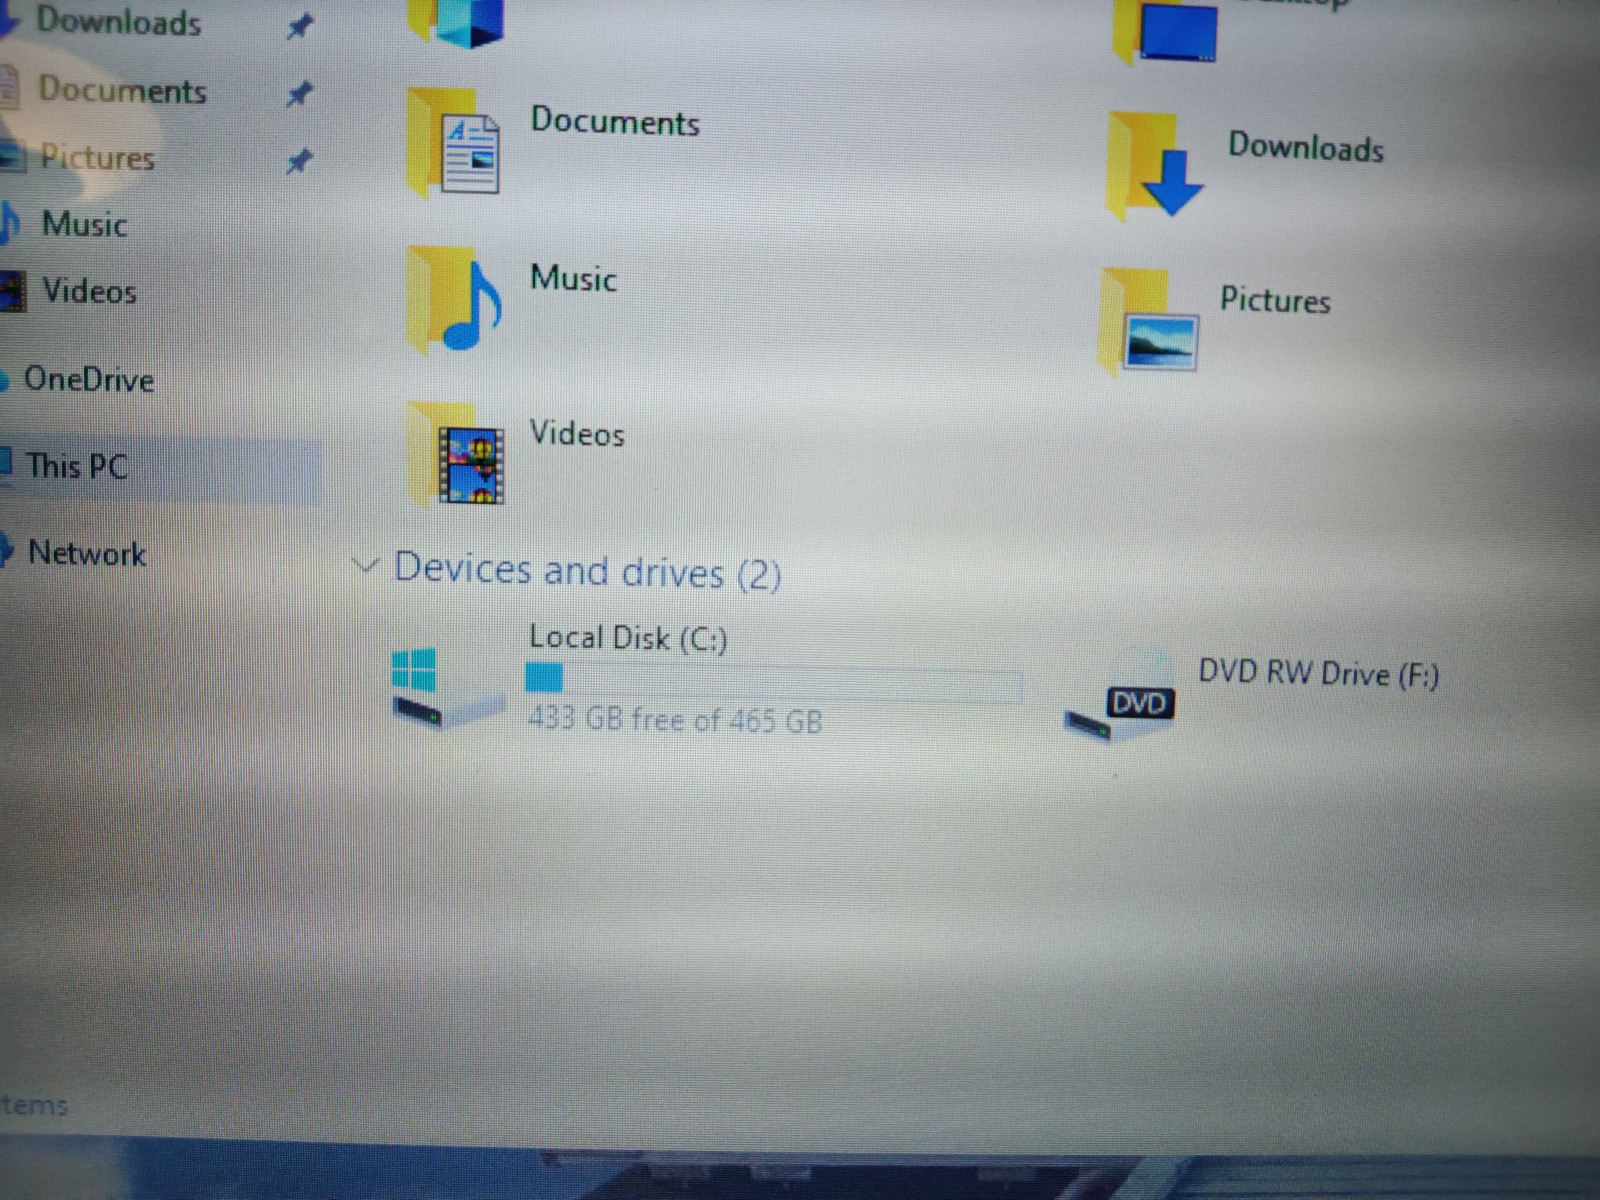Viewport: 1600px width, 1200px height.
Task: Select Documents in the navigation sidebar
Action: point(122,90)
